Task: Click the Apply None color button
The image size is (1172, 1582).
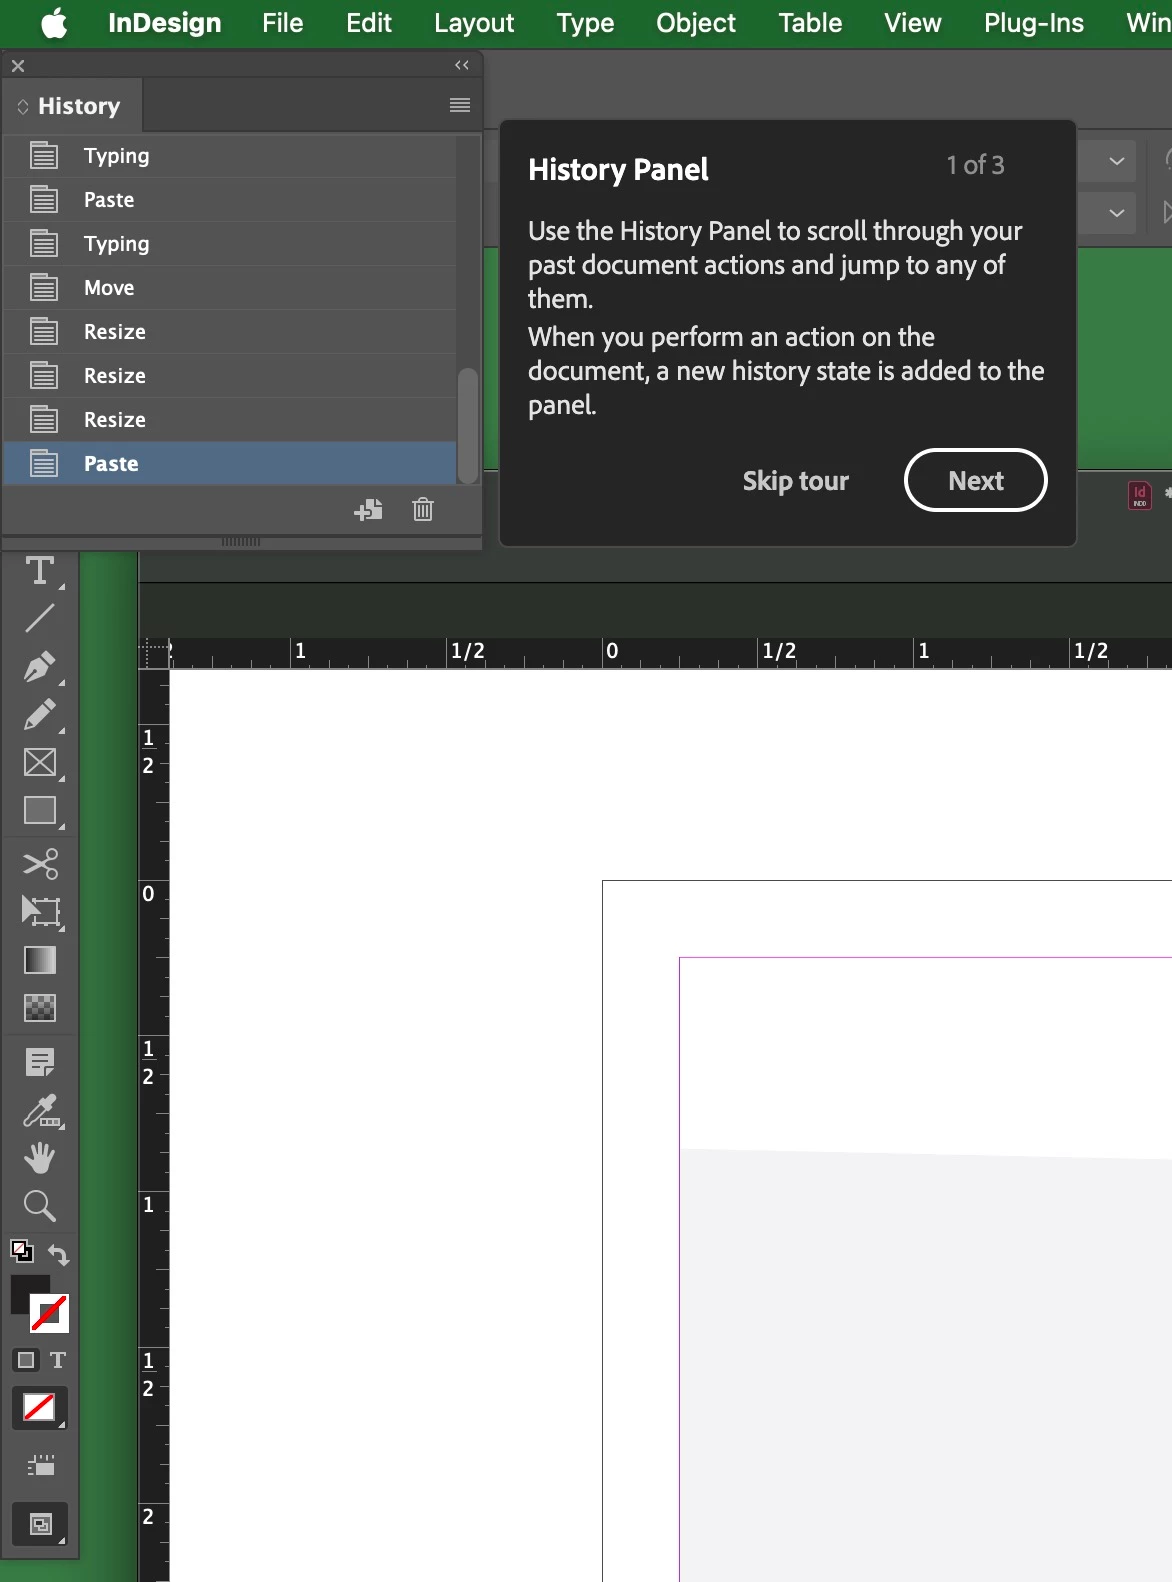Action: [40, 1408]
